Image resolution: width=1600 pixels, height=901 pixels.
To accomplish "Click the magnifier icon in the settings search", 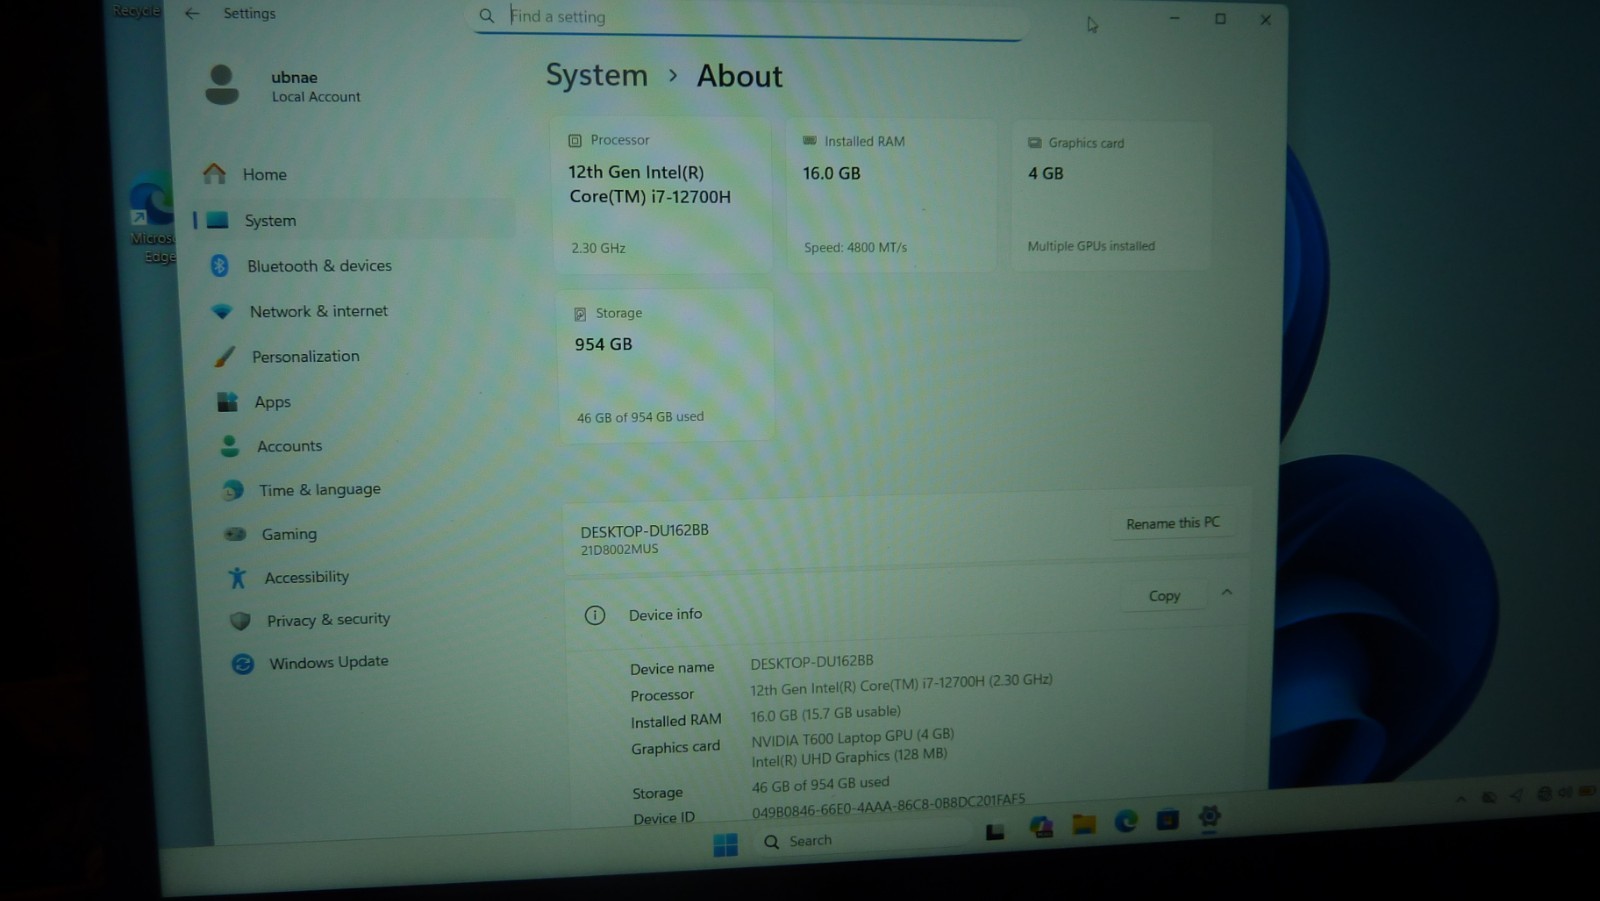I will [x=487, y=16].
